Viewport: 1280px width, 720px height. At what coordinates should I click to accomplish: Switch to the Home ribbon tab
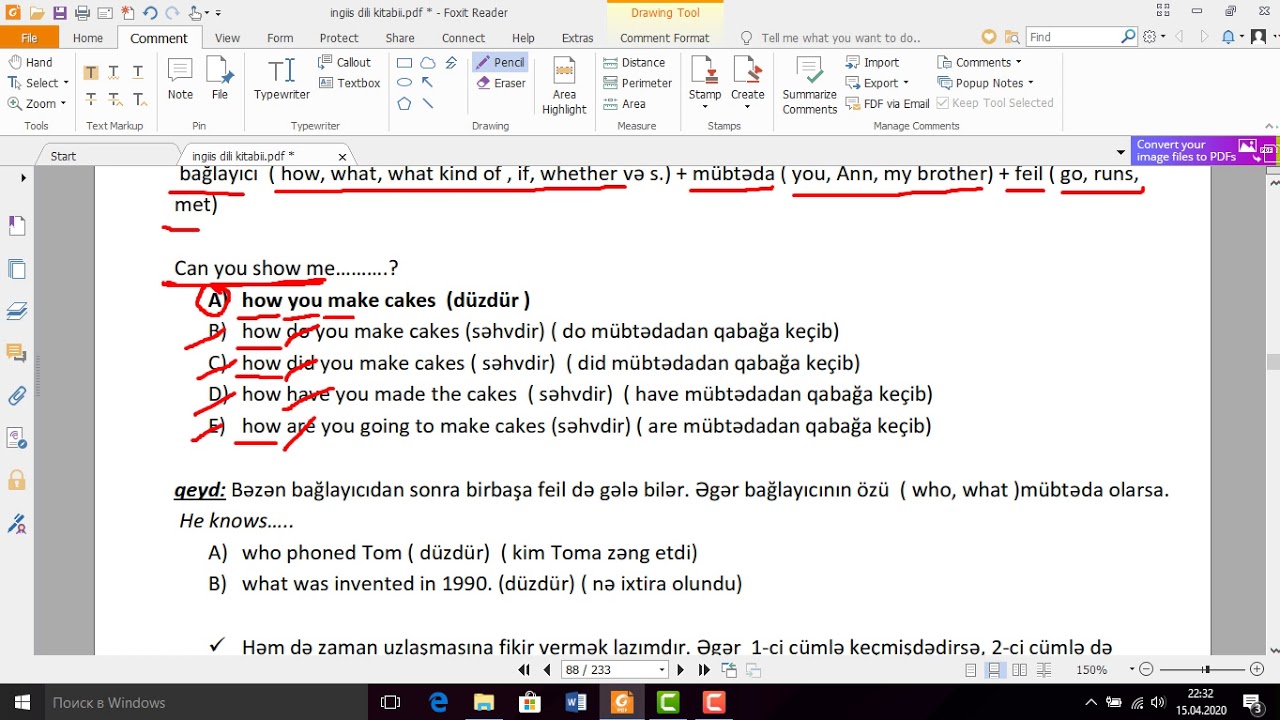click(x=88, y=38)
